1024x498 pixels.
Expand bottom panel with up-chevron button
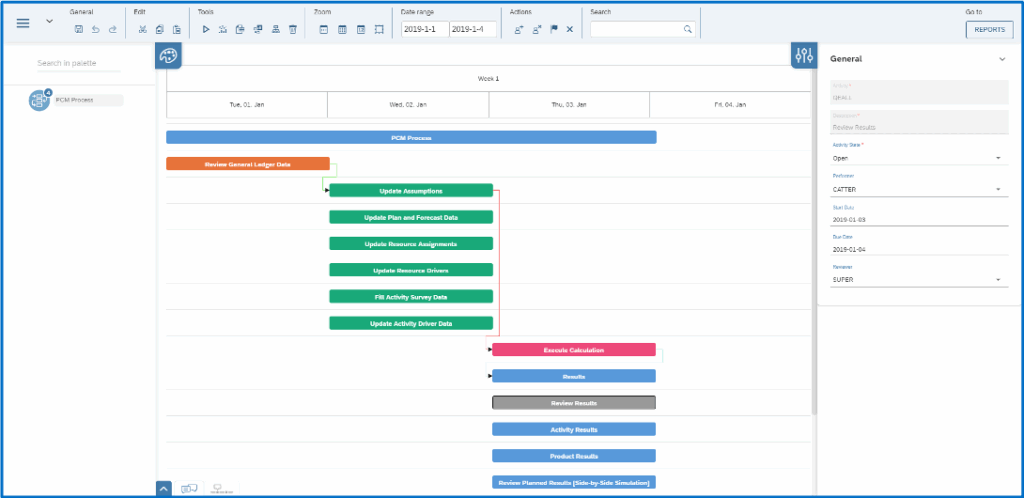click(x=164, y=488)
